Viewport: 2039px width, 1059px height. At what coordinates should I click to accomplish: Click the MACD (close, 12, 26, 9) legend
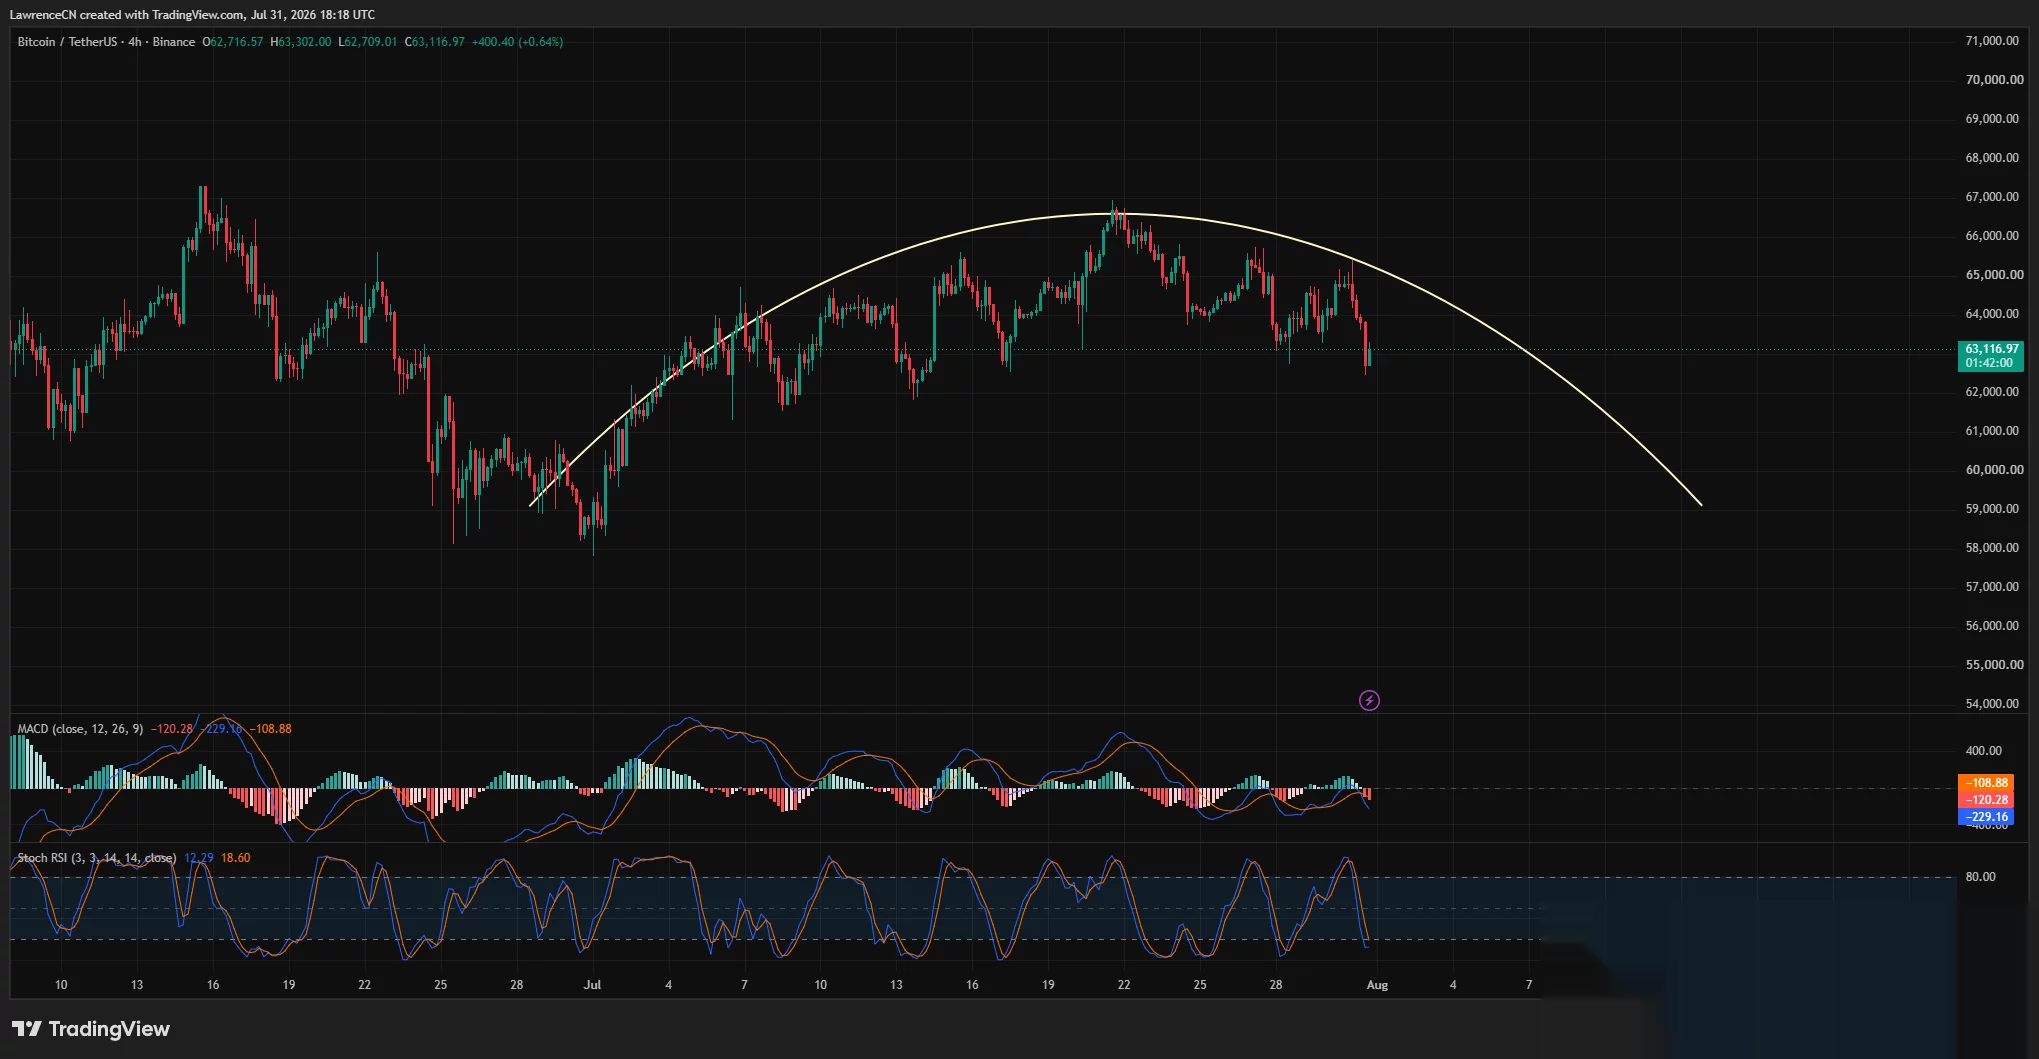tap(80, 729)
